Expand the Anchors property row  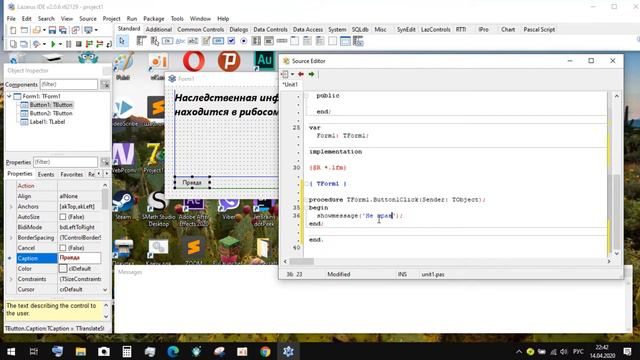(x=11, y=207)
